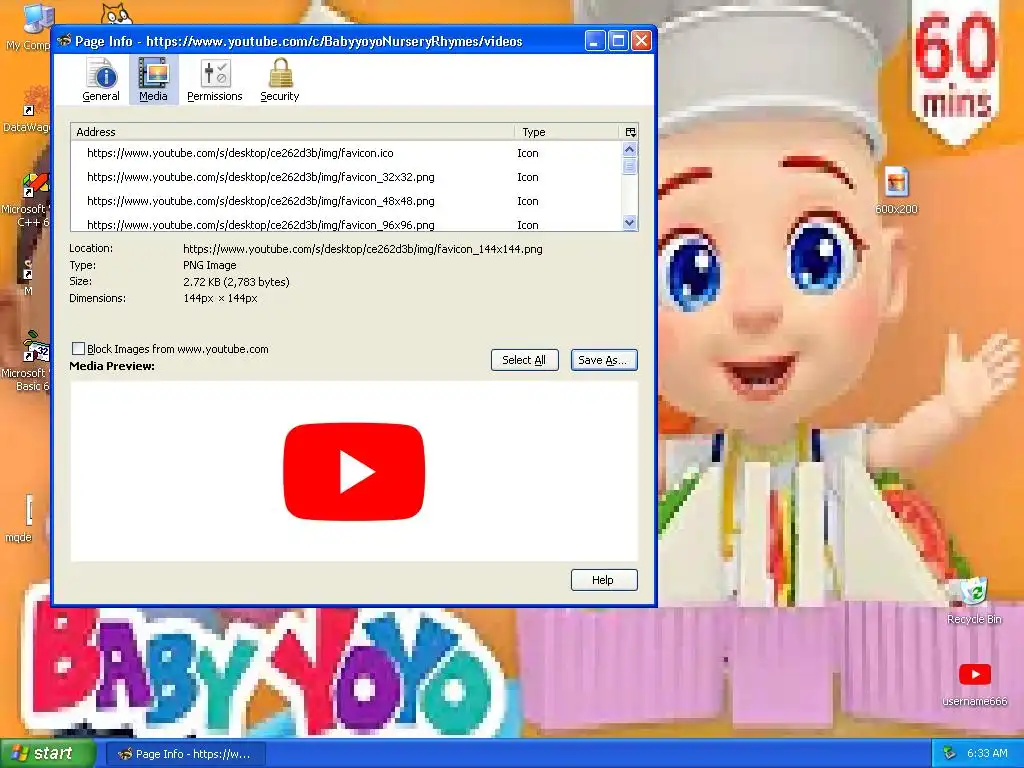Toggle Block Images from www.youtube.com checkbox
This screenshot has height=768, width=1024.
click(x=78, y=349)
